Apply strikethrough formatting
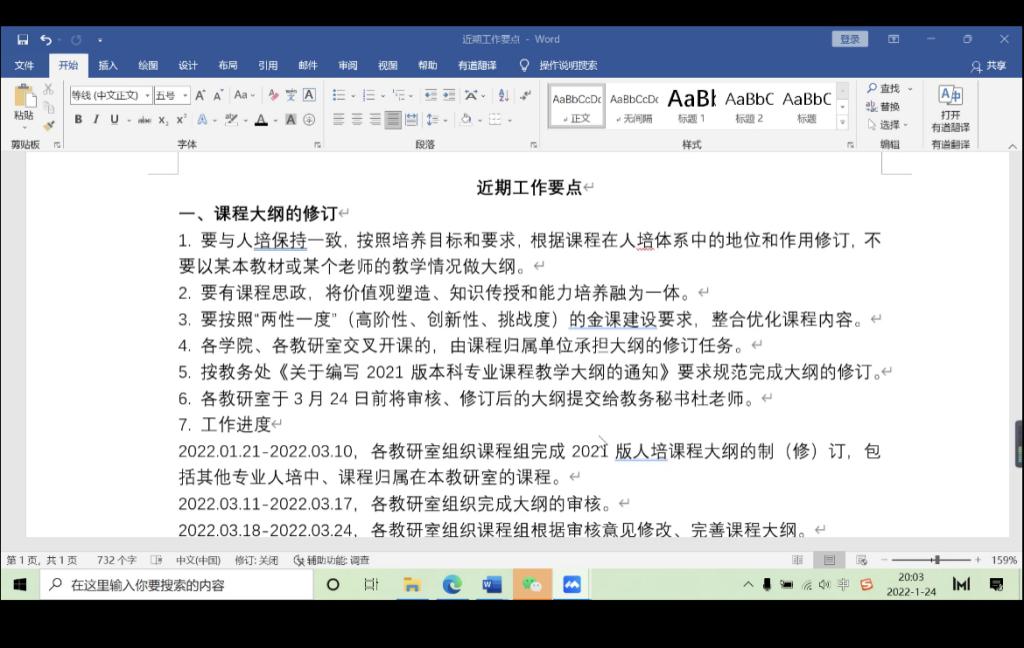Image resolution: width=1024 pixels, height=648 pixels. click(145, 120)
